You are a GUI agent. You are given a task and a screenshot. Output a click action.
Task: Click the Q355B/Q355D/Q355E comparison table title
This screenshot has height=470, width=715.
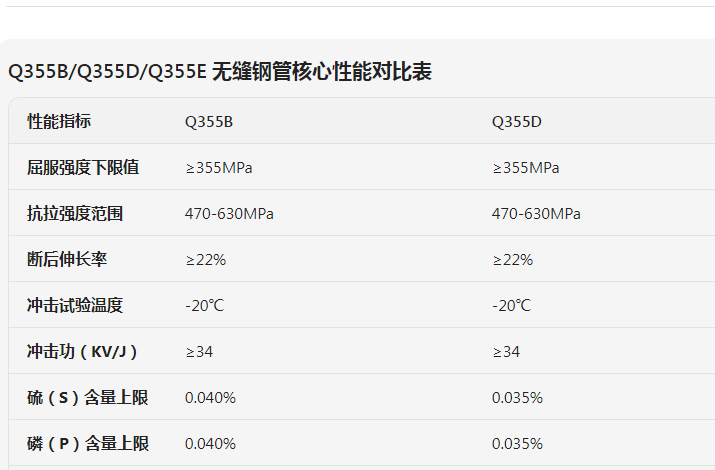(x=220, y=72)
